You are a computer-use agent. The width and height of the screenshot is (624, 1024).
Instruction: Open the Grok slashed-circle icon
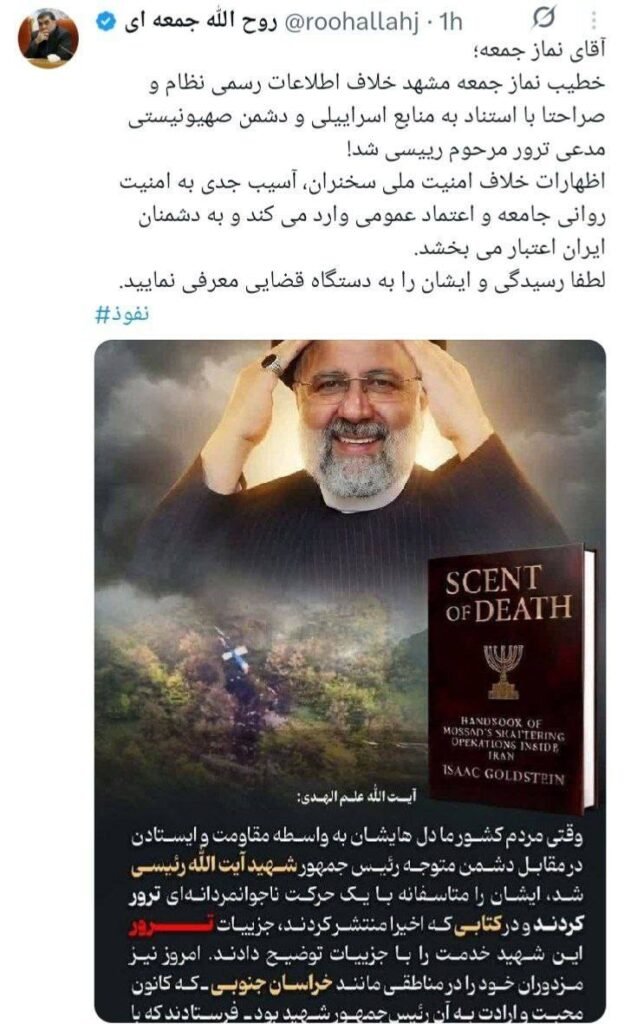[x=542, y=19]
